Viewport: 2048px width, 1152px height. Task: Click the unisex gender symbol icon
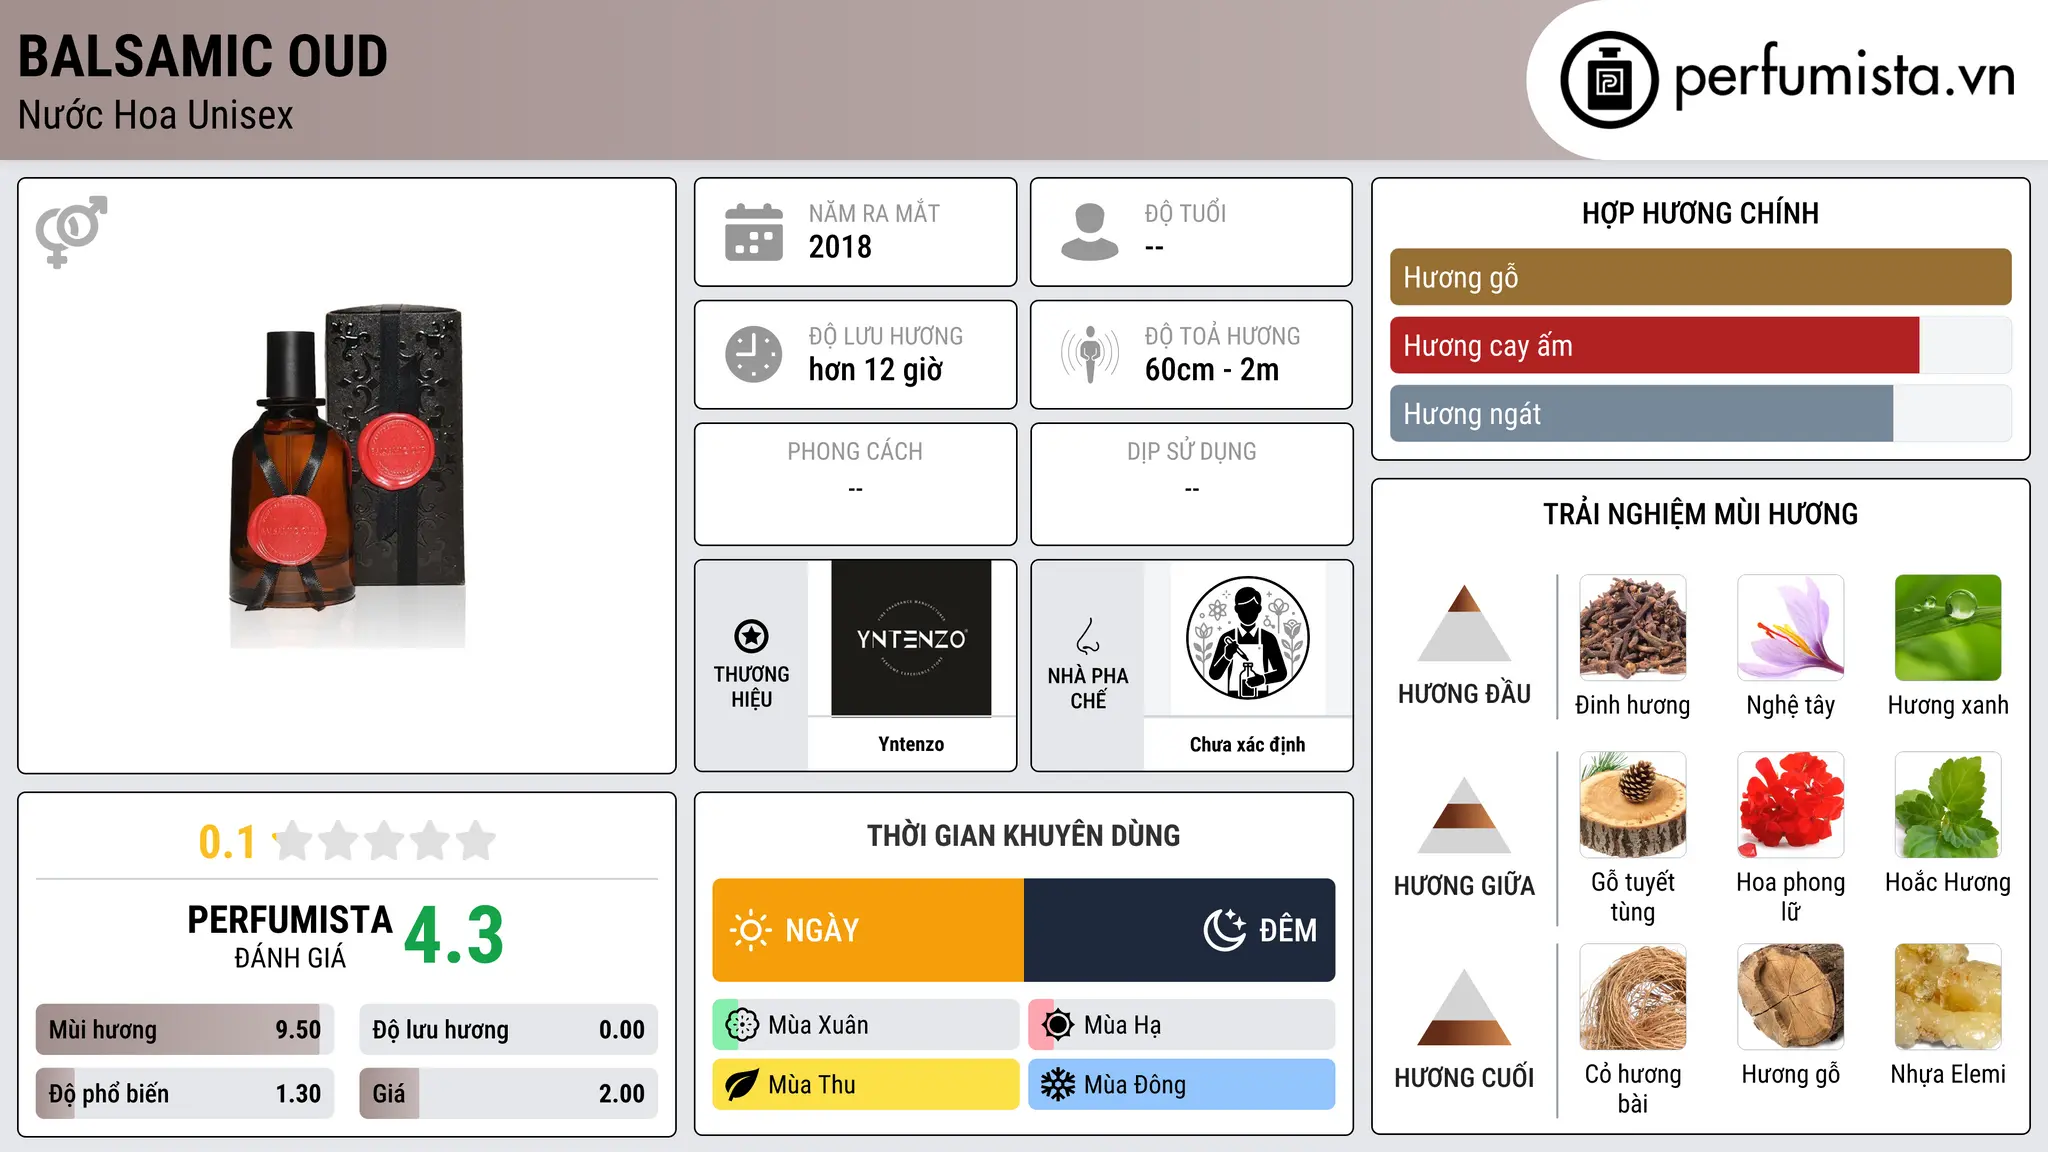point(71,231)
